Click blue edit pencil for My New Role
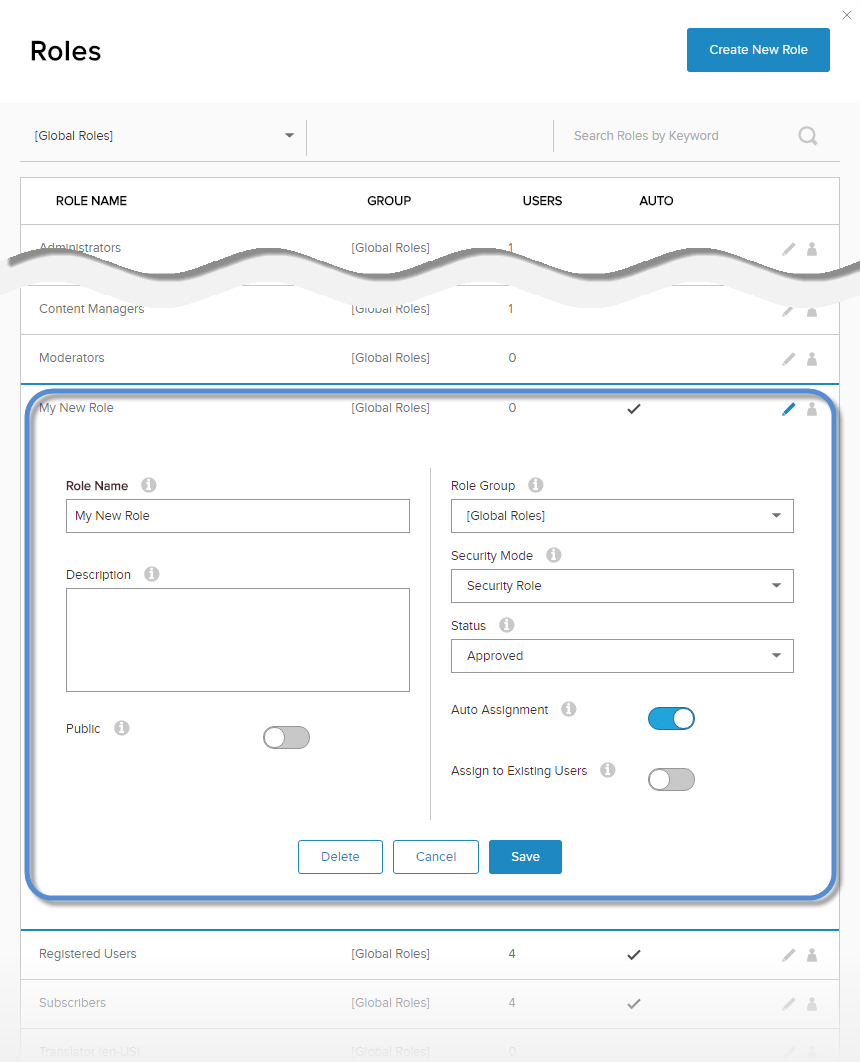Image resolution: width=860 pixels, height=1062 pixels. click(788, 409)
